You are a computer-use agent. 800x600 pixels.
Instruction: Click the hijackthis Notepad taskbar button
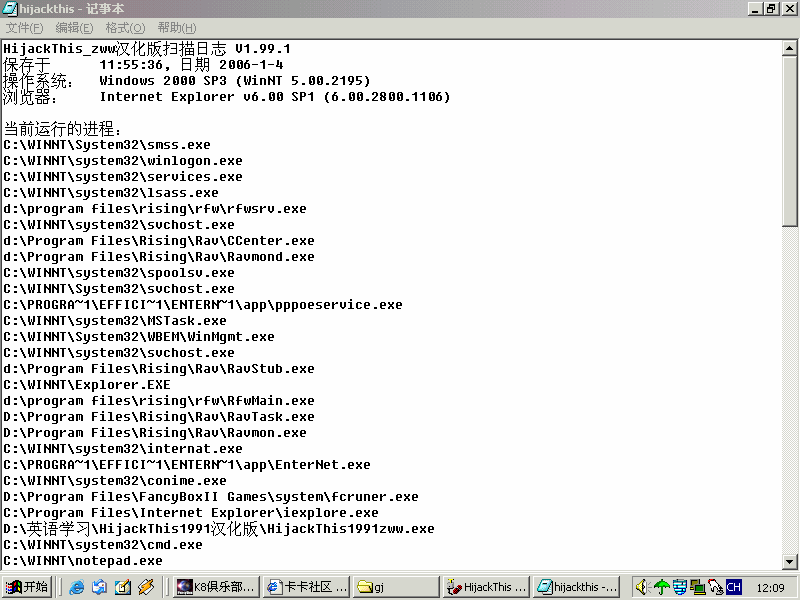point(577,587)
